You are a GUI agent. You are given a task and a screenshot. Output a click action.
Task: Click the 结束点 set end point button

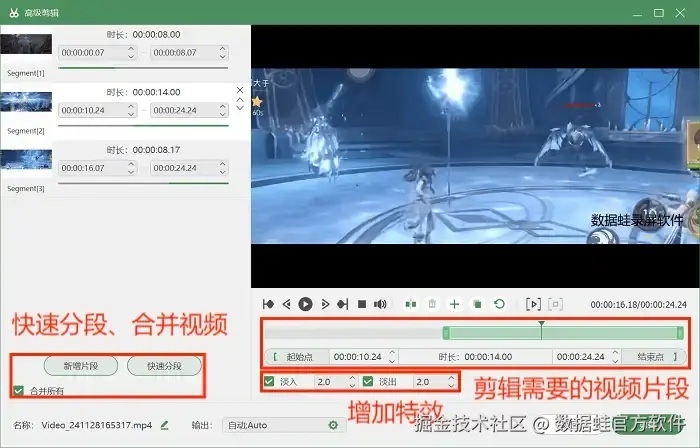click(x=654, y=357)
